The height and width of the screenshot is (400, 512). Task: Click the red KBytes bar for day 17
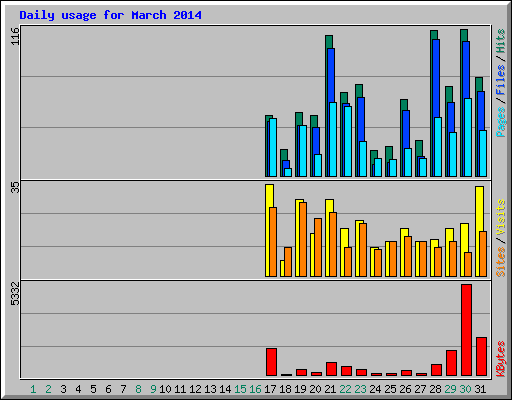click(x=271, y=362)
